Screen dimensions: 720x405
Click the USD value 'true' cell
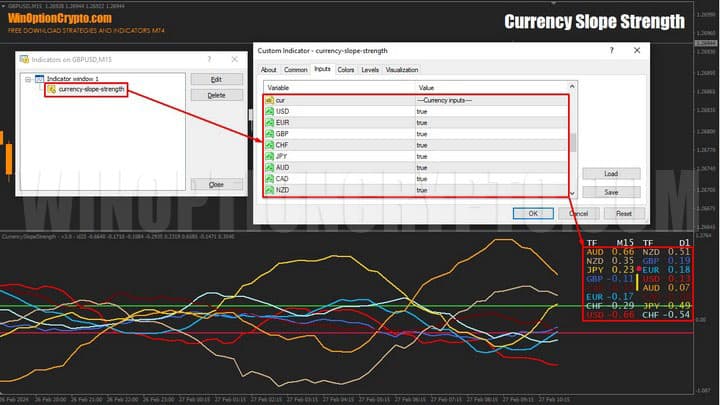click(491, 111)
